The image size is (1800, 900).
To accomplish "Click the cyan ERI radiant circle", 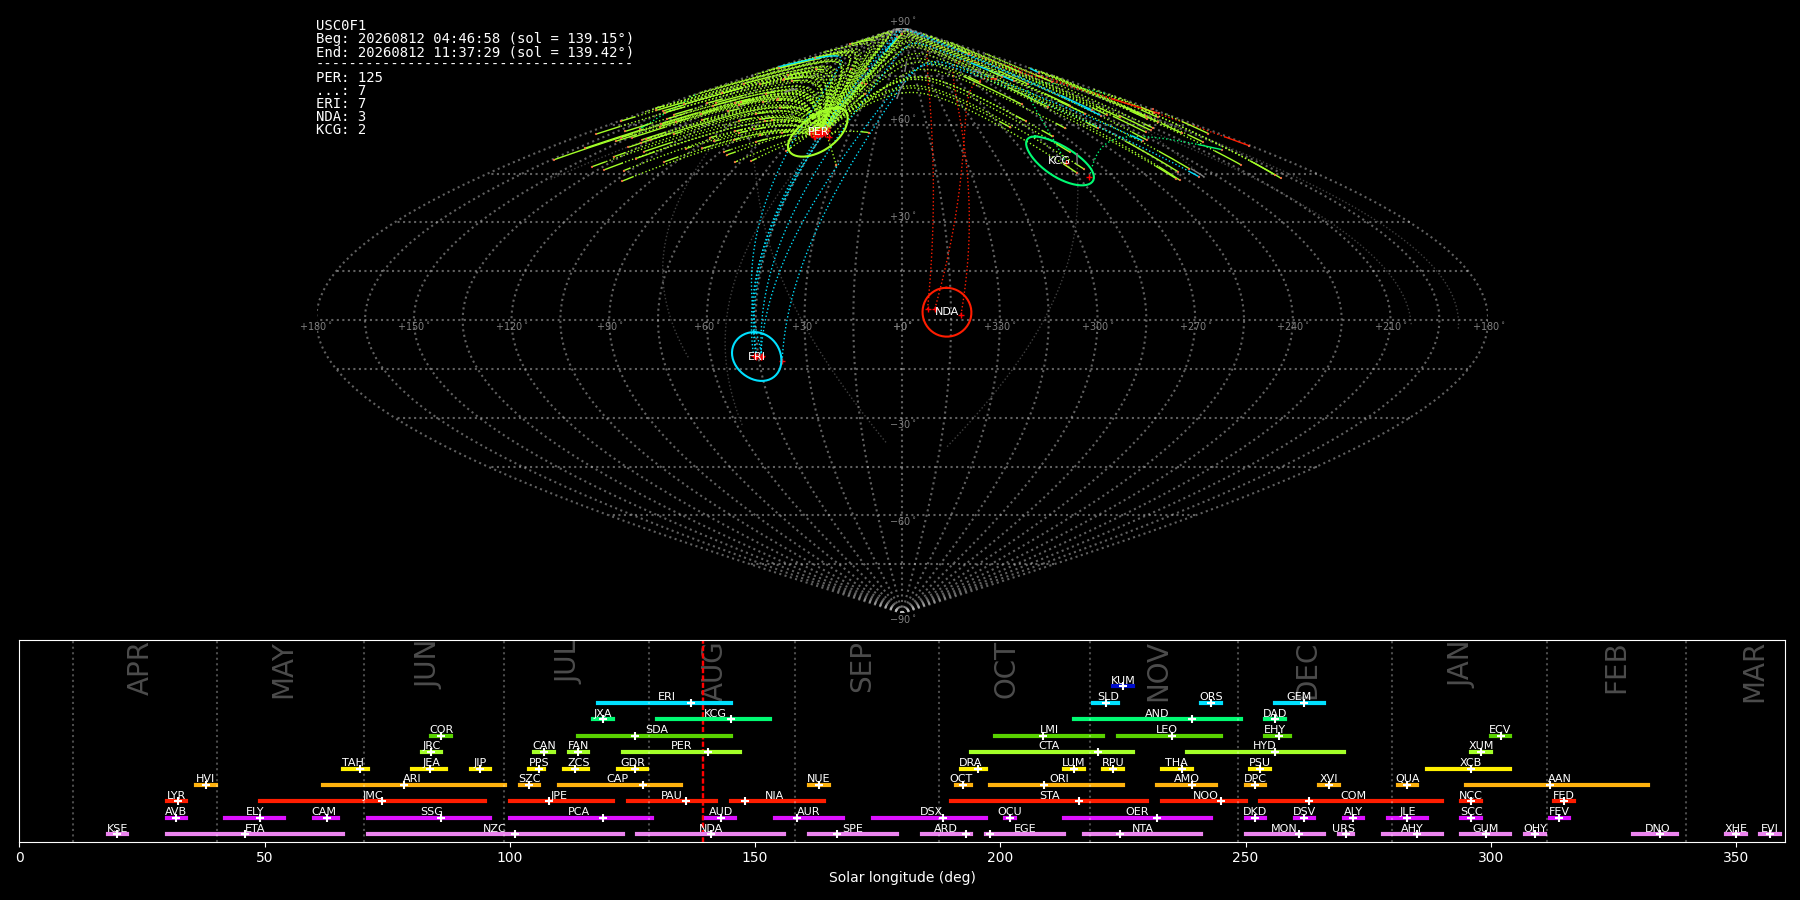I will click(756, 356).
